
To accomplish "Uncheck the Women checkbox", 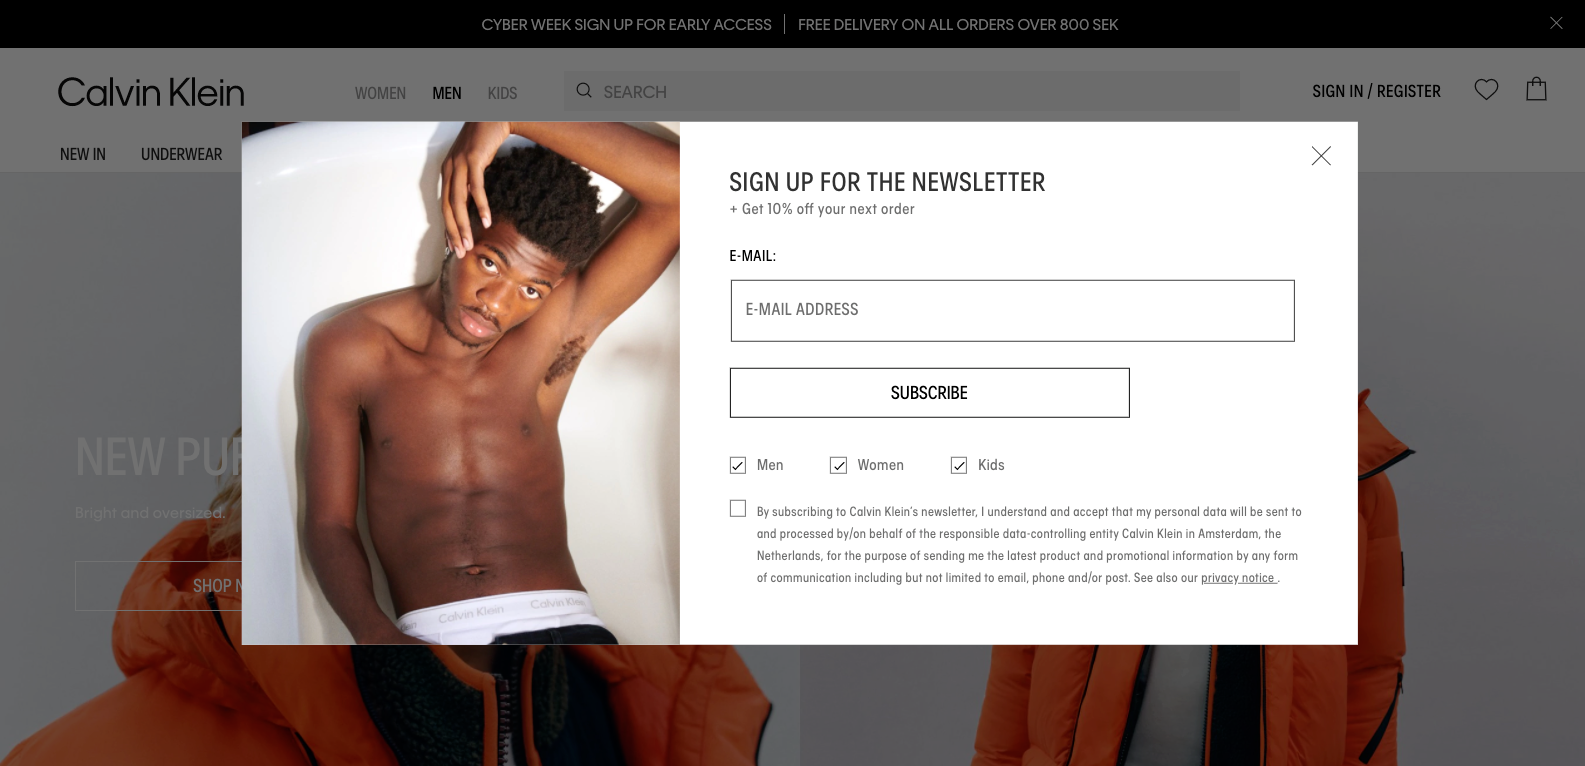I will (x=838, y=465).
